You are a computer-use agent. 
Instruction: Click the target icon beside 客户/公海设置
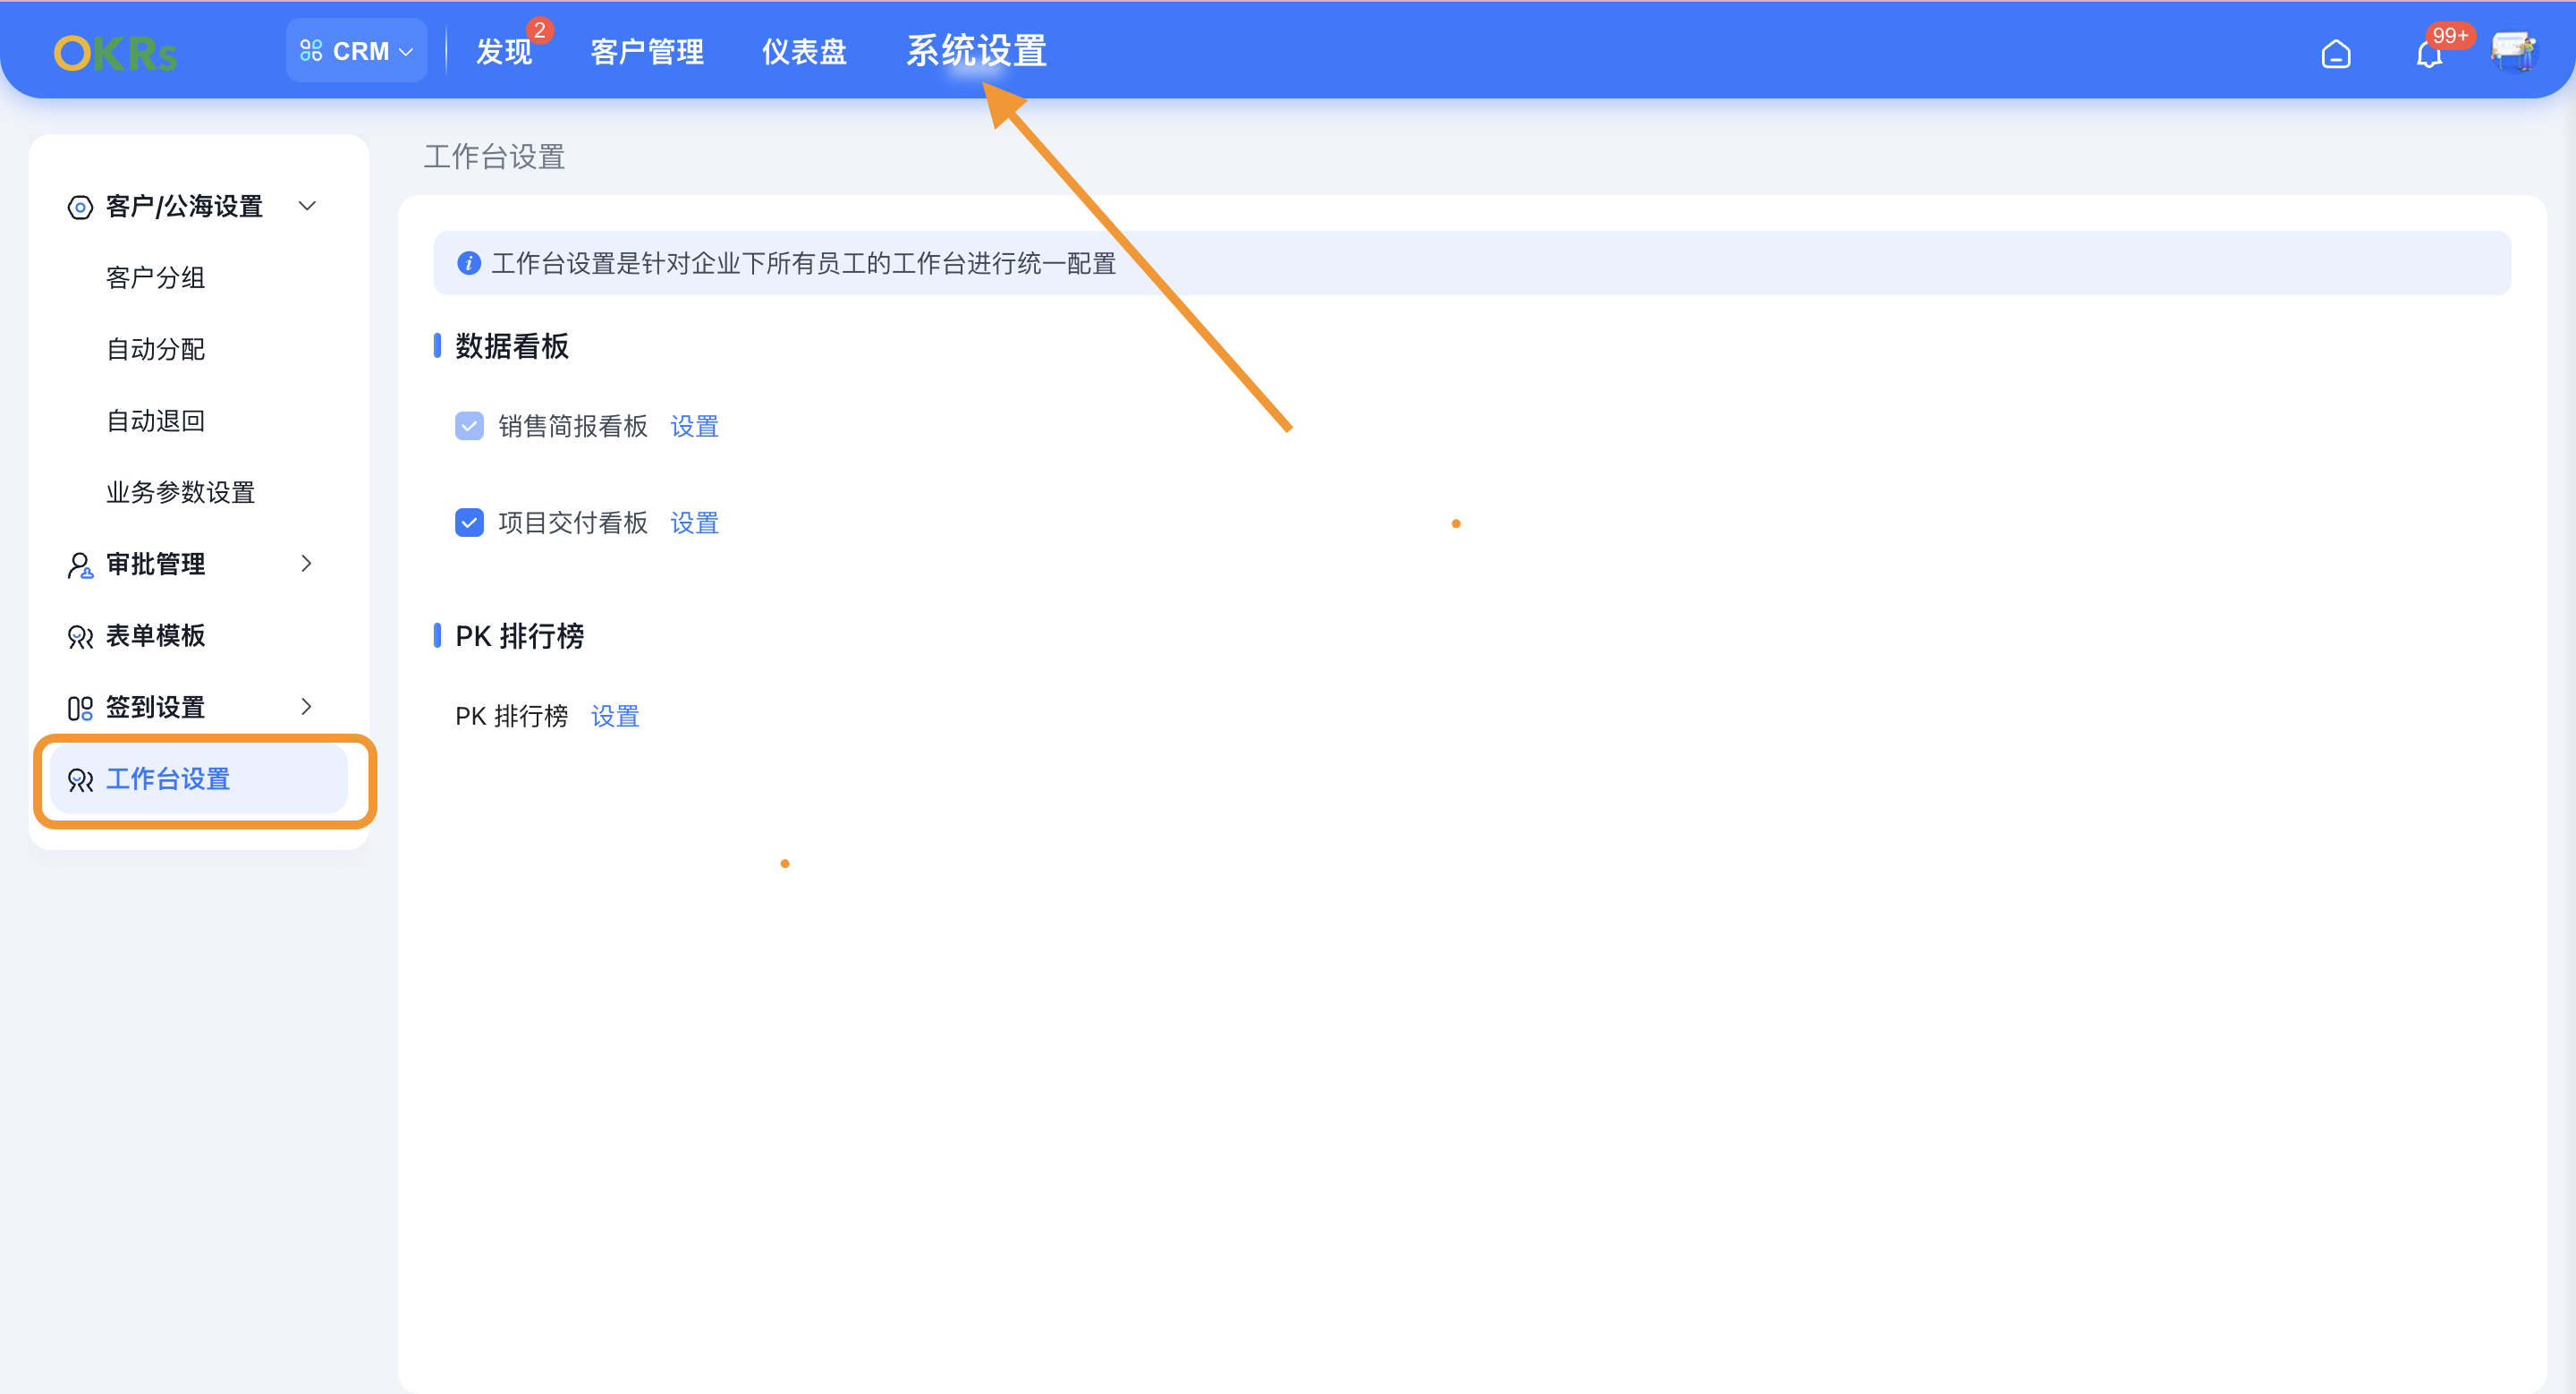pos(80,207)
